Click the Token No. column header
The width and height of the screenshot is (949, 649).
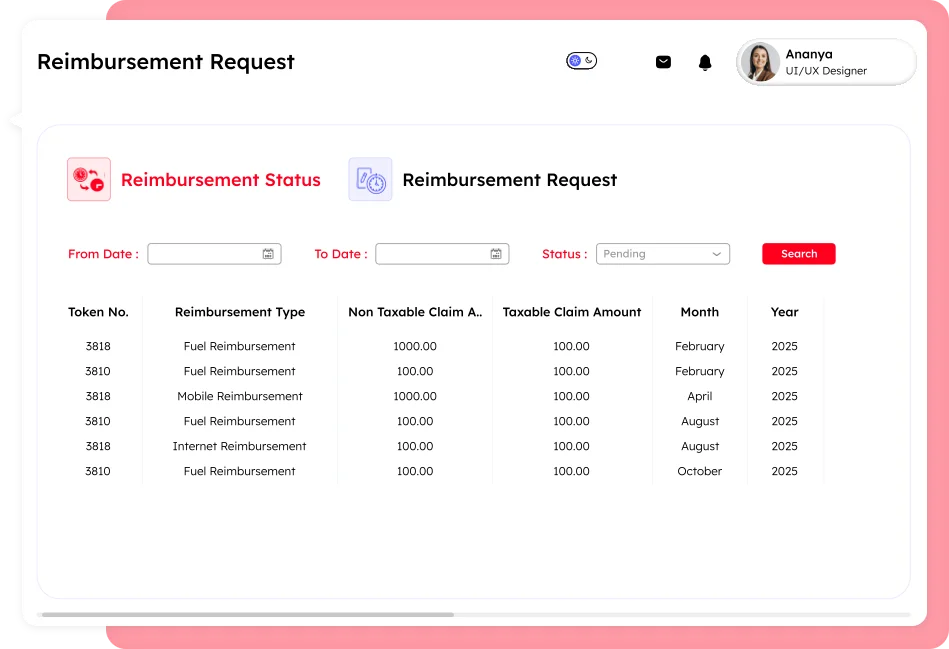coord(98,312)
